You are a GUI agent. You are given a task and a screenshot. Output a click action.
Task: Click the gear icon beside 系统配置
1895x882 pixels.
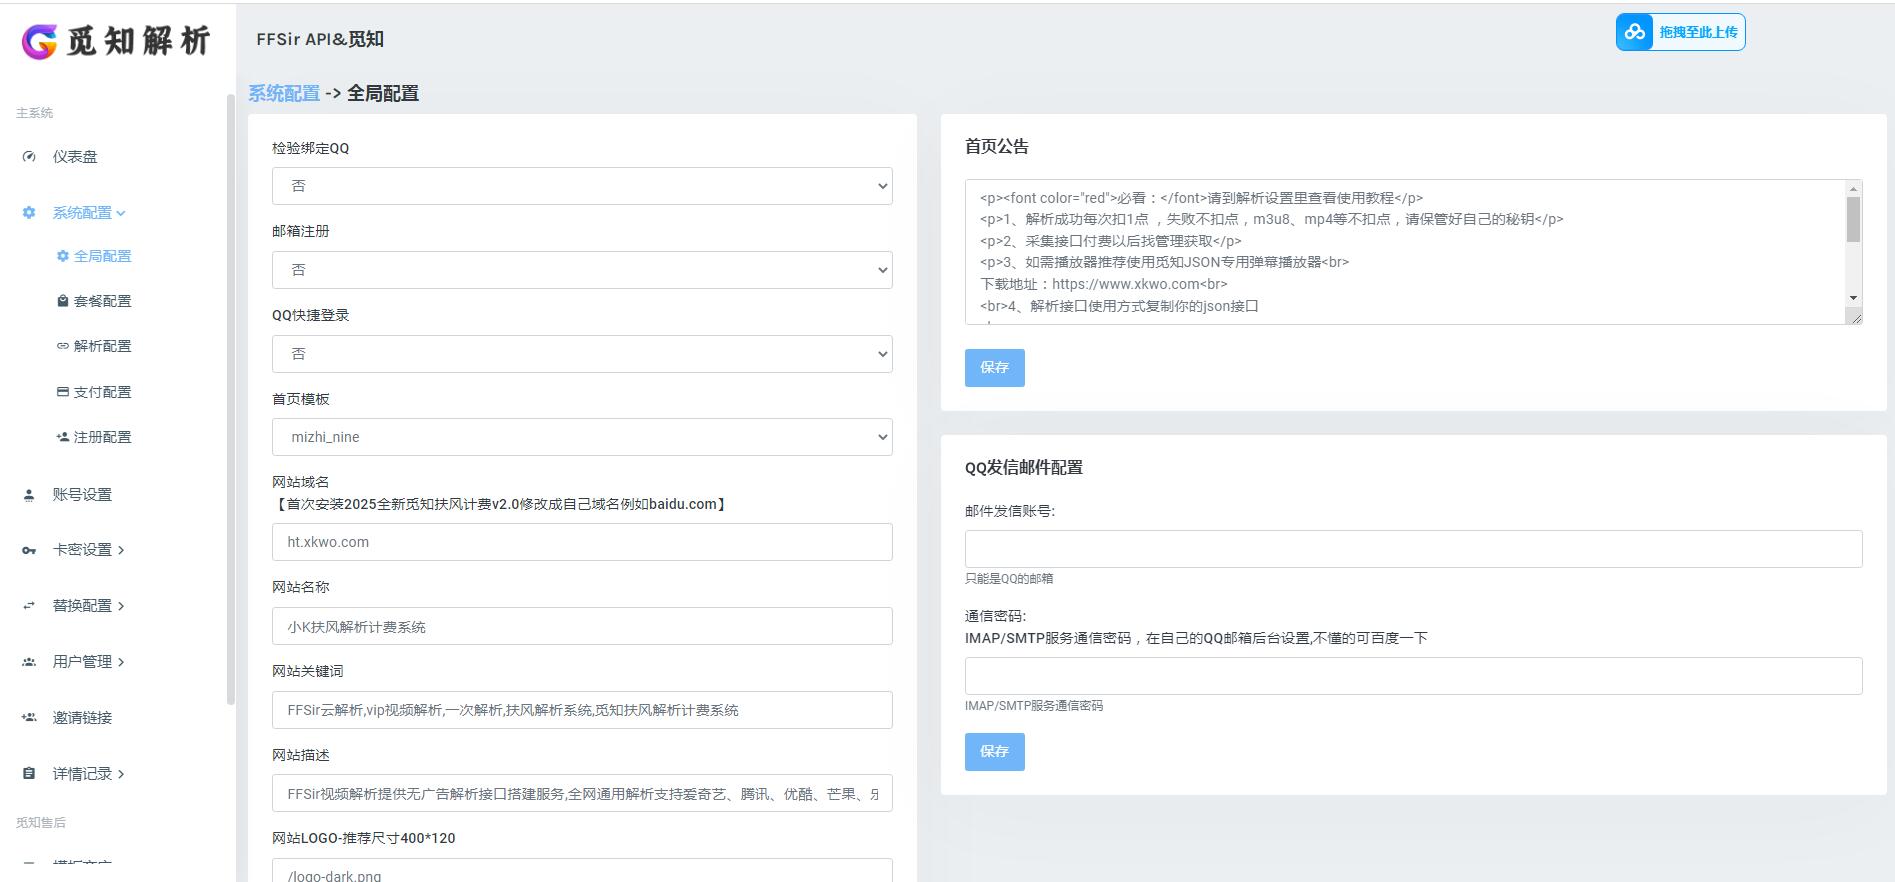coord(29,213)
